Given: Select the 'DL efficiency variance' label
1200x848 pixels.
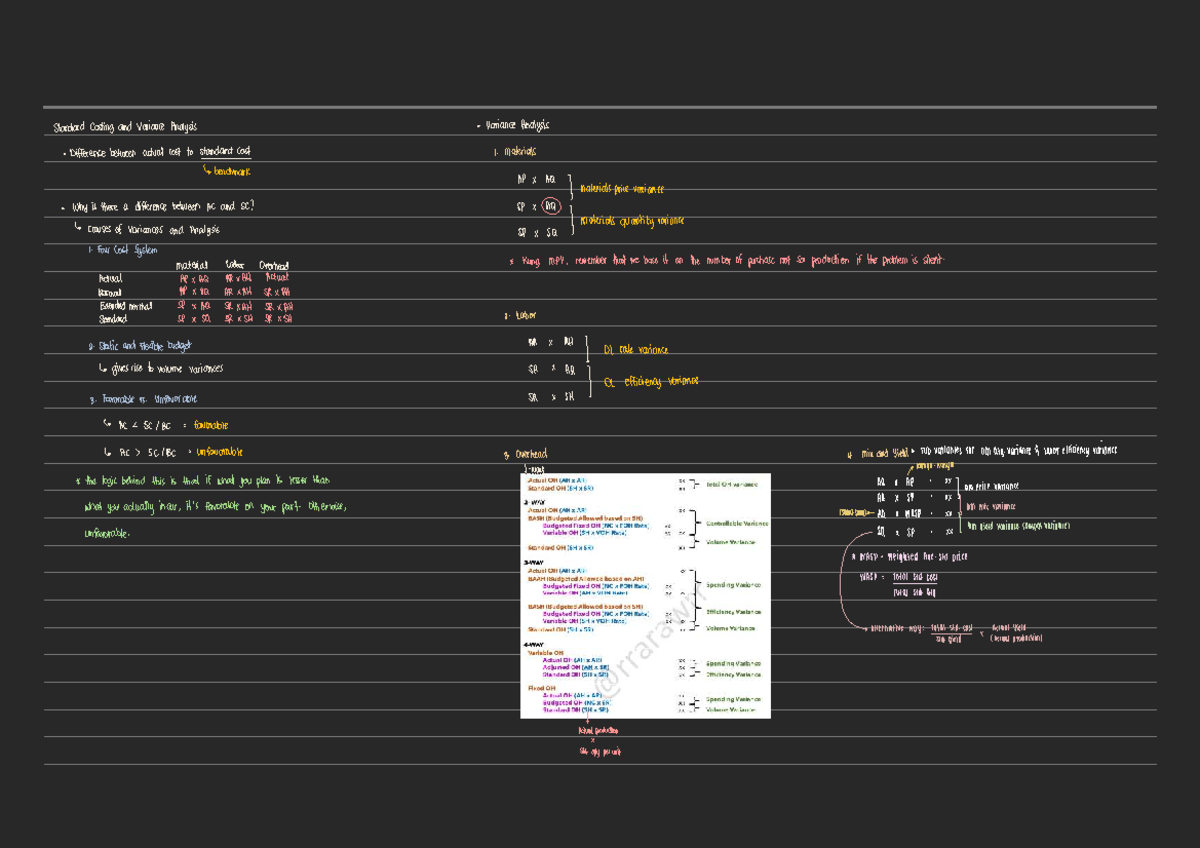Looking at the screenshot, I should [651, 381].
